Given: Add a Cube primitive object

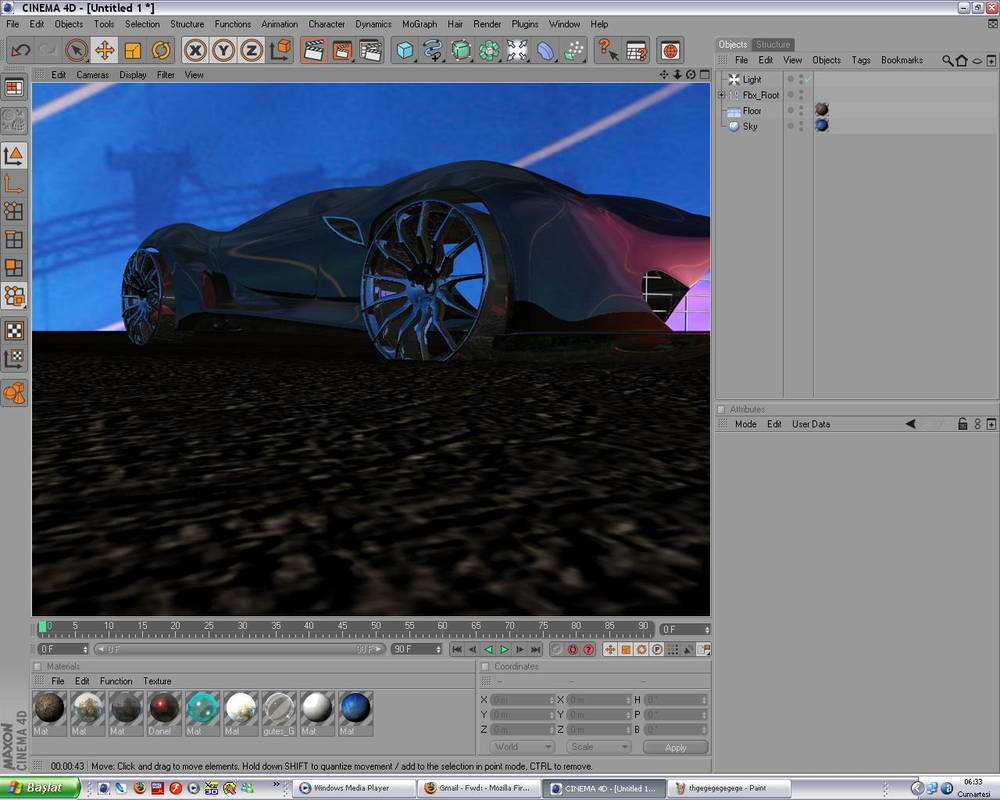Looking at the screenshot, I should coord(404,50).
